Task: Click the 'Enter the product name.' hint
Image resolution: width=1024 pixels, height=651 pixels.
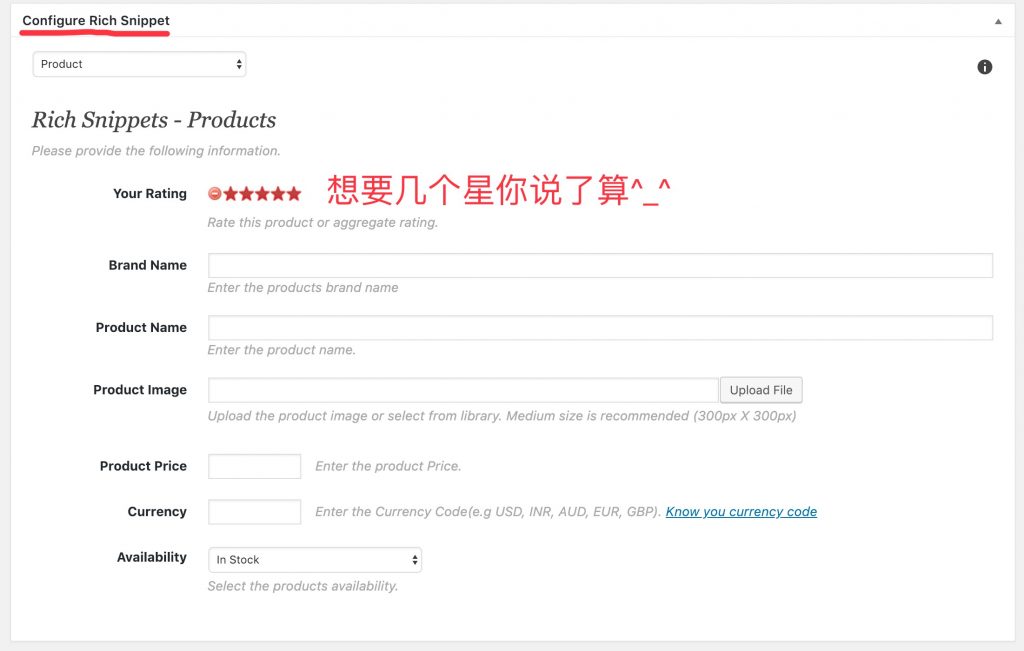Action: 281,350
